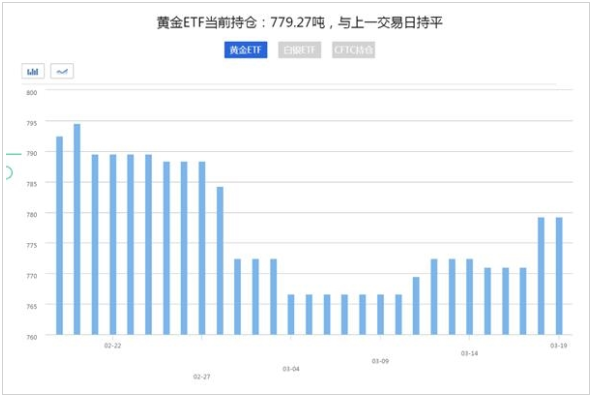
Task: Click the bar above the 02-22 label
Action: (x=113, y=244)
